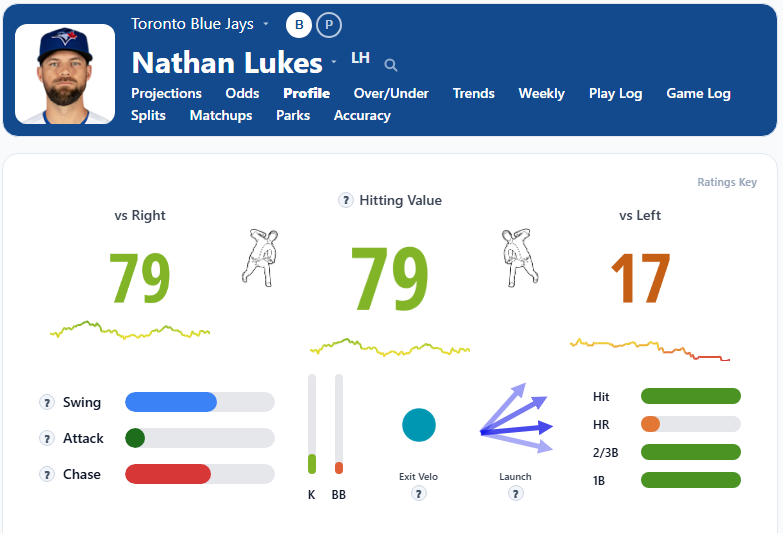Go to the Splits tab
Screen dimensions: 783x533
pyautogui.click(x=148, y=115)
